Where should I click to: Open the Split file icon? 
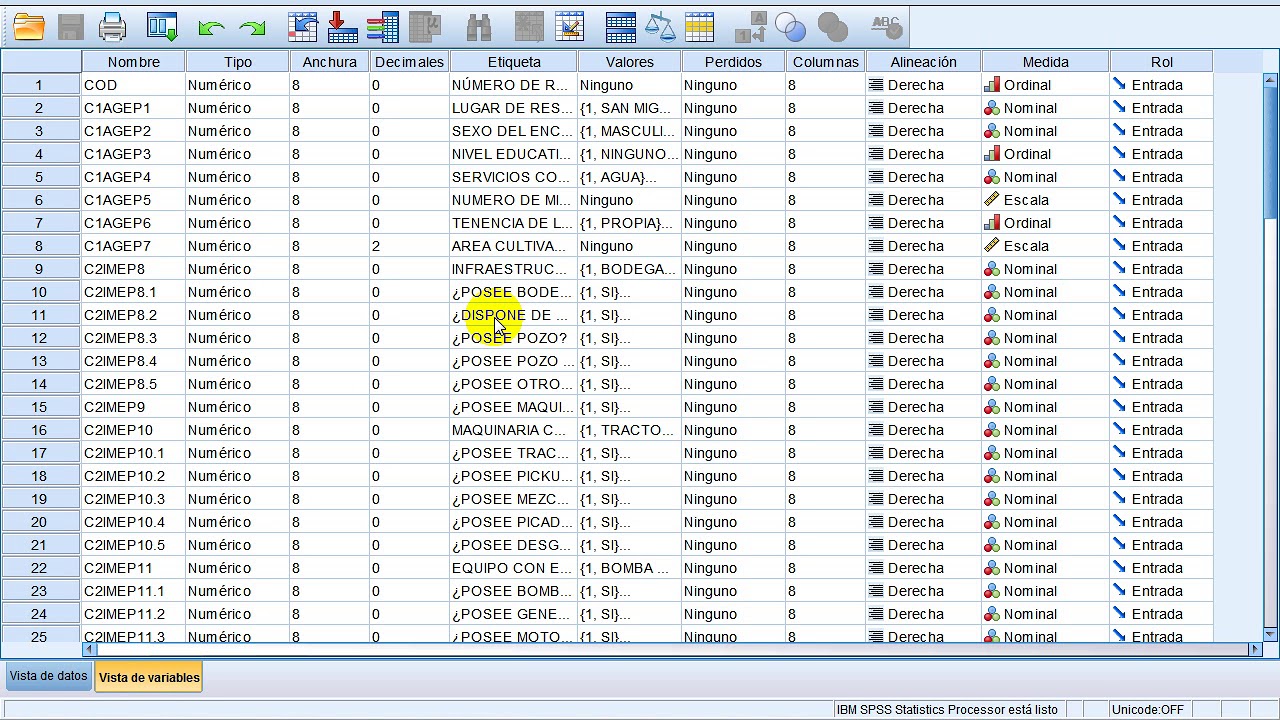(621, 27)
